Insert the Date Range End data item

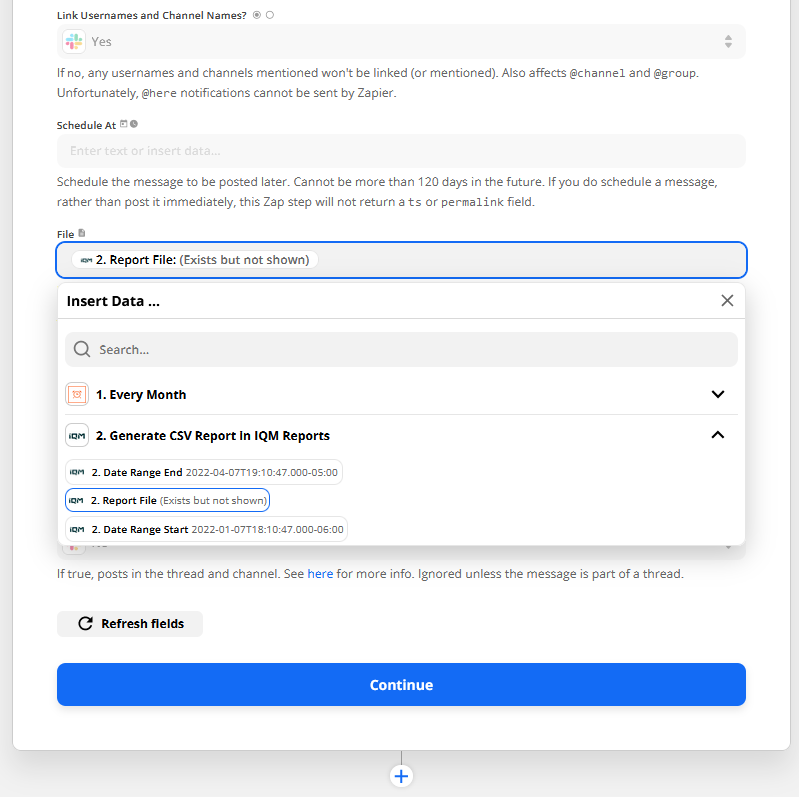click(204, 472)
